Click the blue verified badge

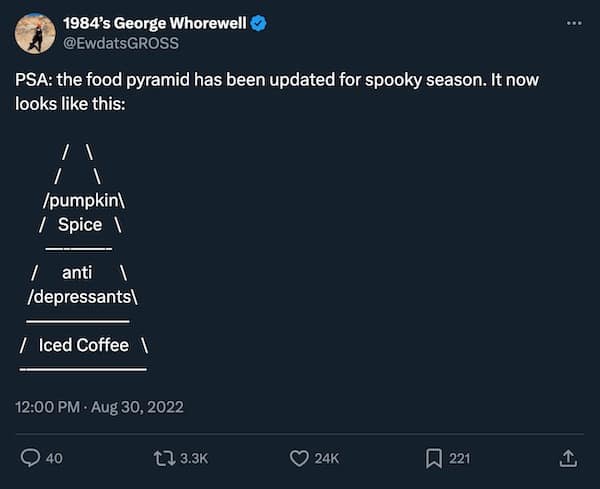click(x=258, y=23)
